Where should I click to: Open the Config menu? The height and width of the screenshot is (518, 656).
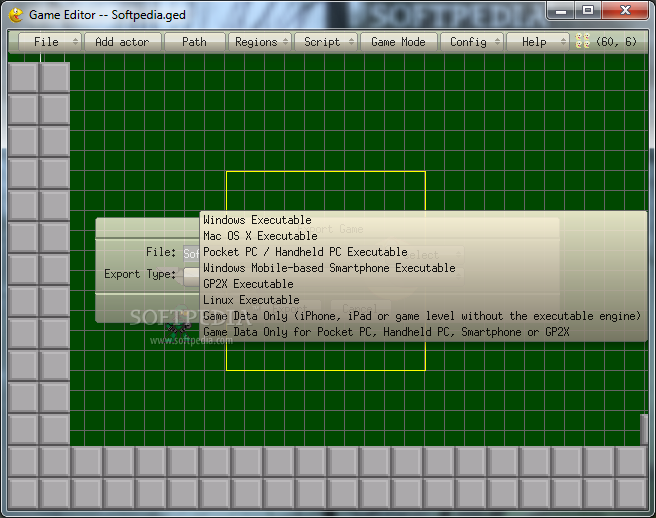pyautogui.click(x=472, y=42)
